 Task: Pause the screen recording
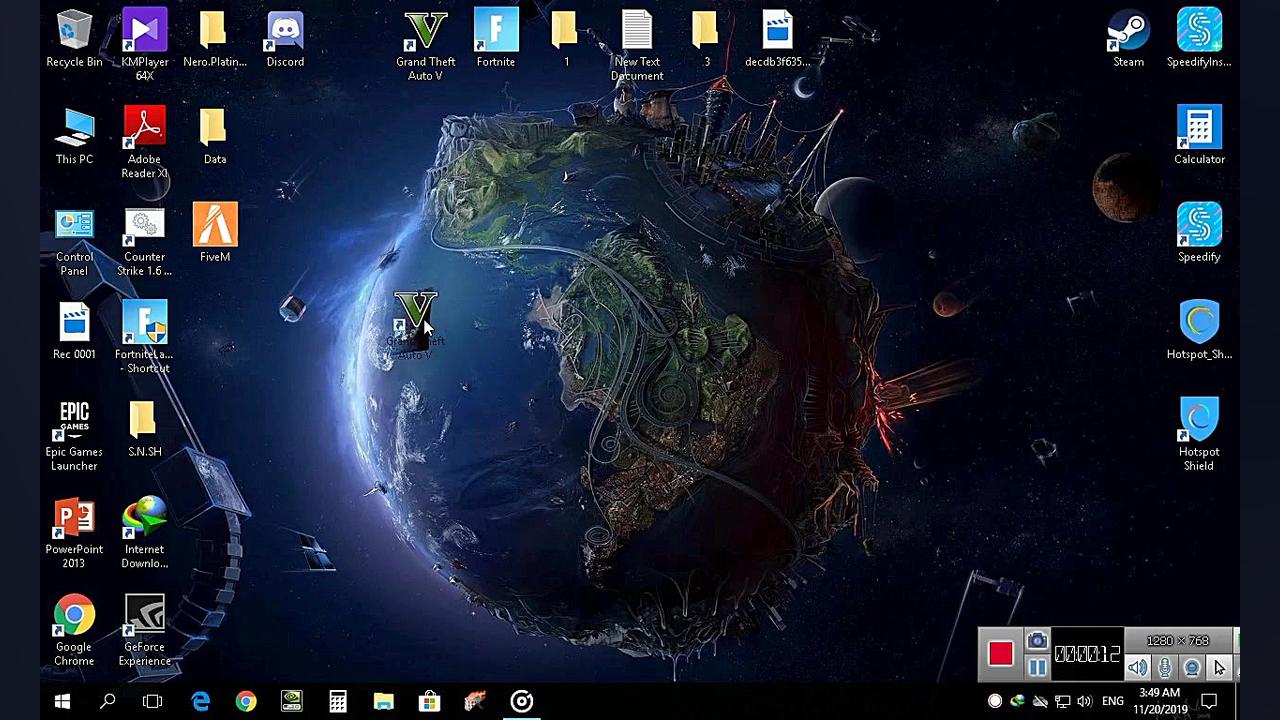[x=1037, y=667]
